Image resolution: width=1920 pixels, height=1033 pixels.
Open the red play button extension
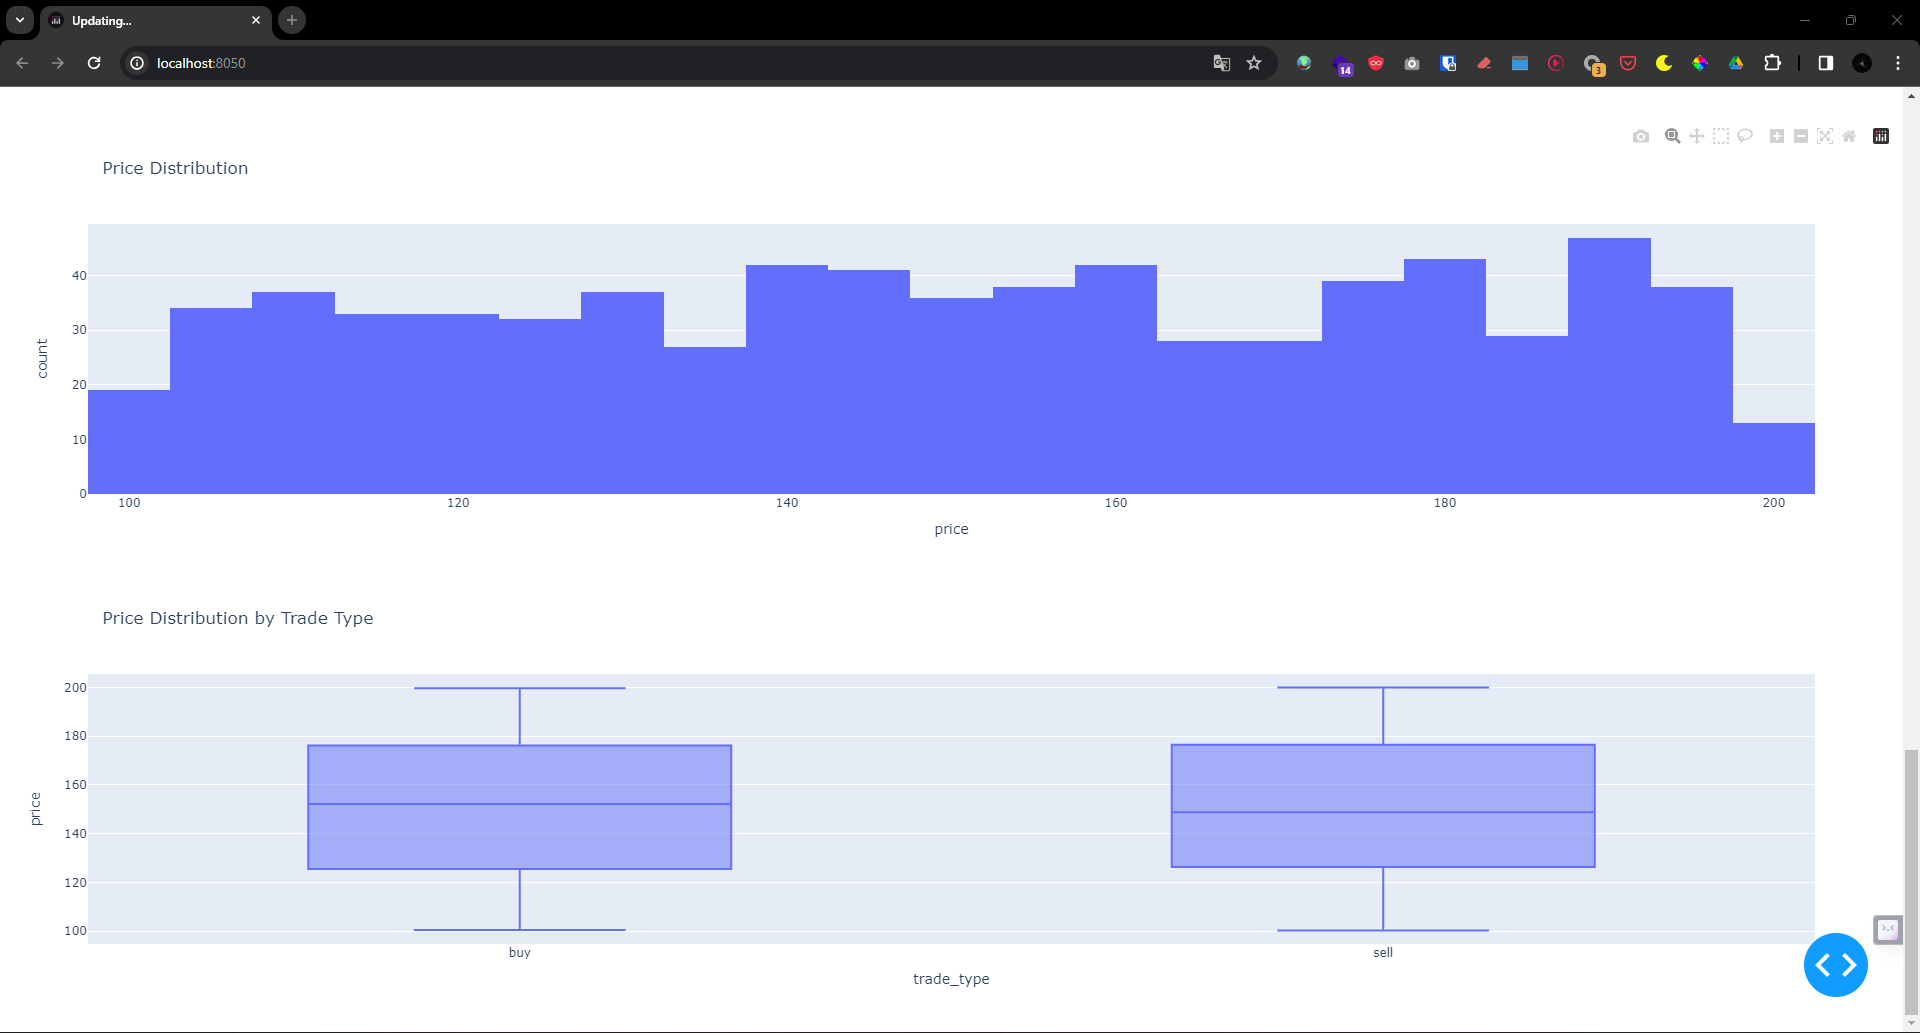(x=1556, y=63)
